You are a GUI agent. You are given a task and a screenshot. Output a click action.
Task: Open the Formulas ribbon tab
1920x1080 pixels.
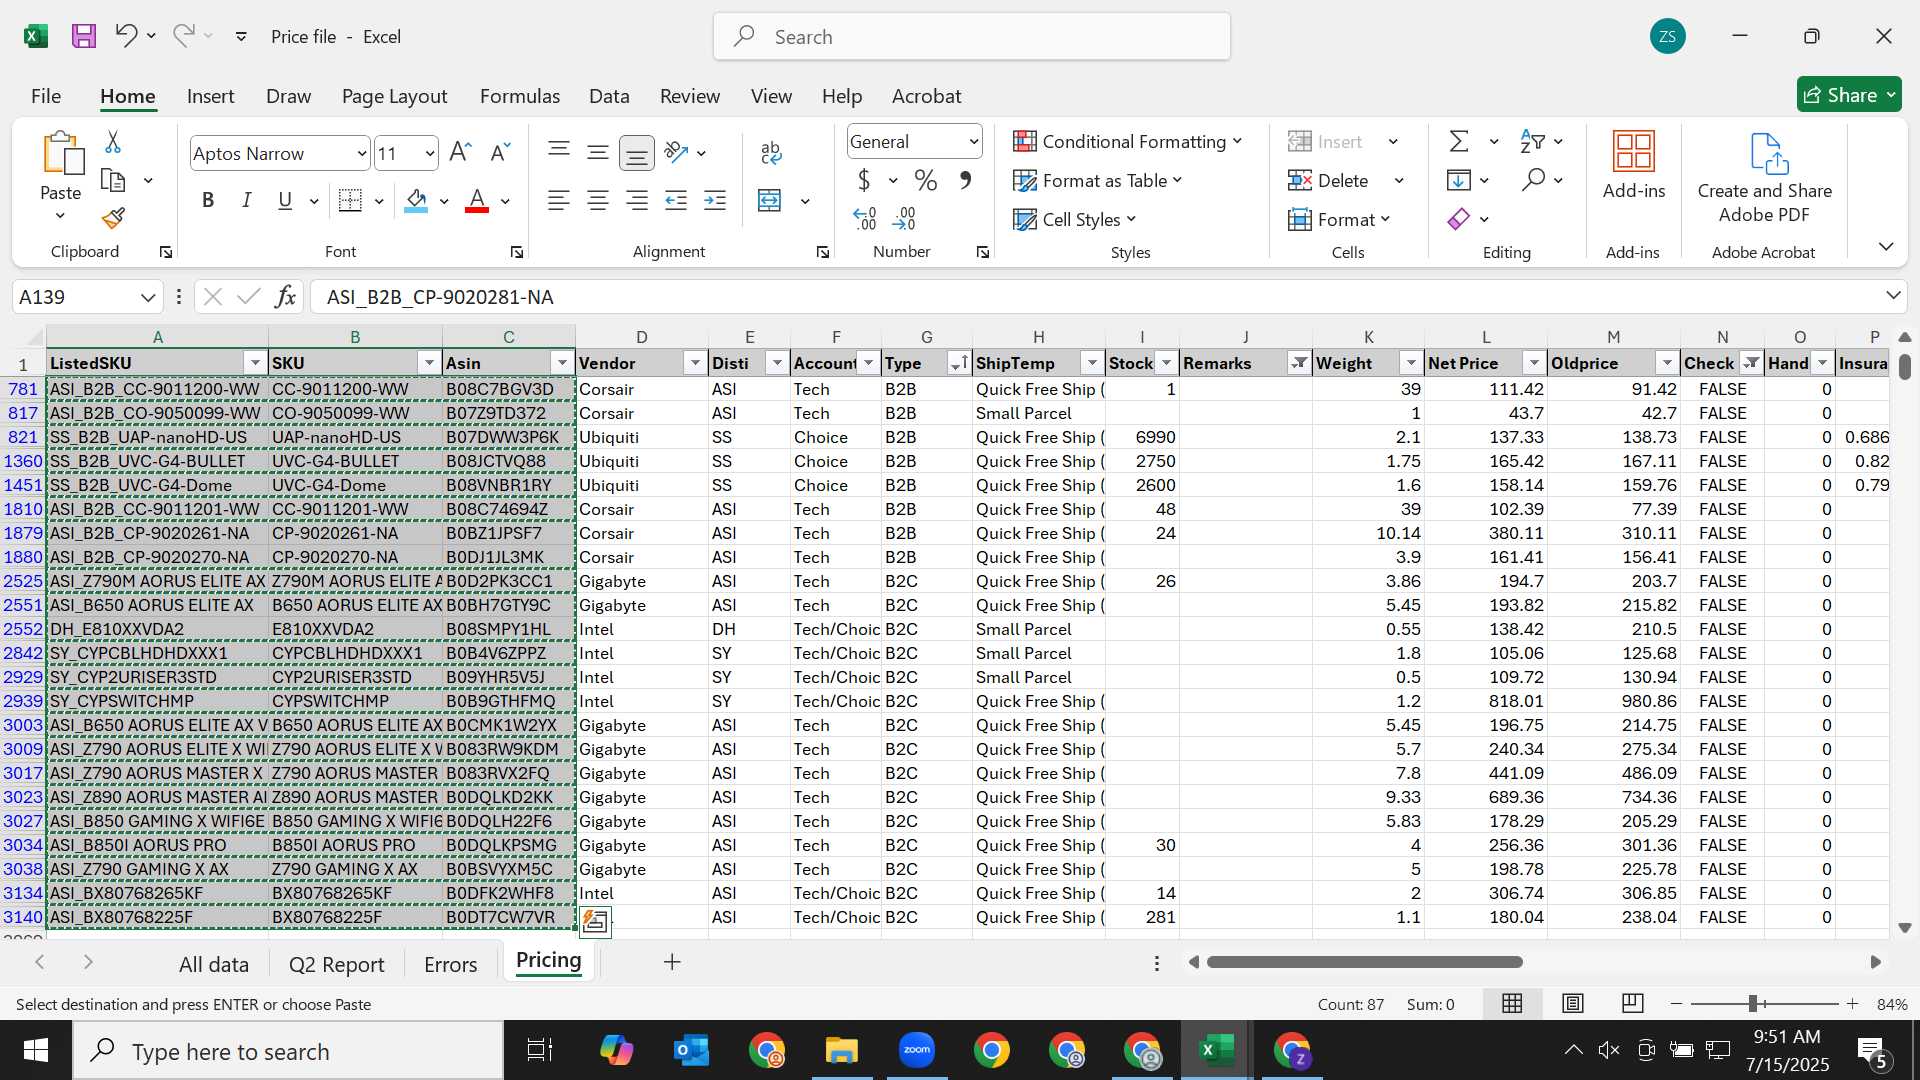[x=519, y=96]
